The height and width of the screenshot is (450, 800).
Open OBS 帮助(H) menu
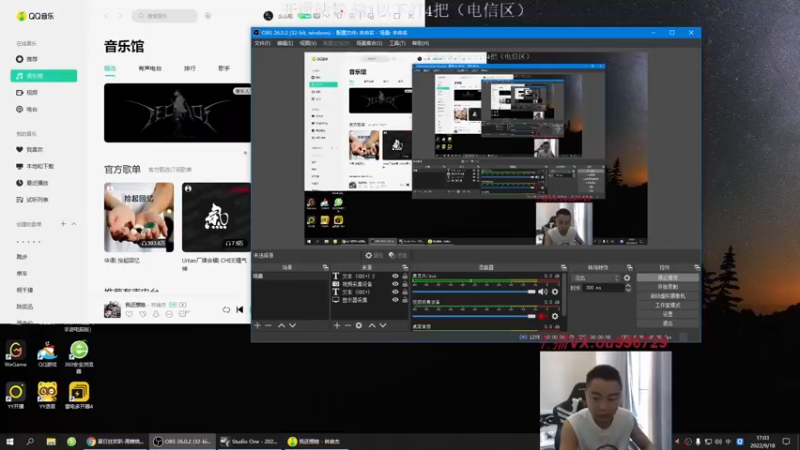(420, 43)
